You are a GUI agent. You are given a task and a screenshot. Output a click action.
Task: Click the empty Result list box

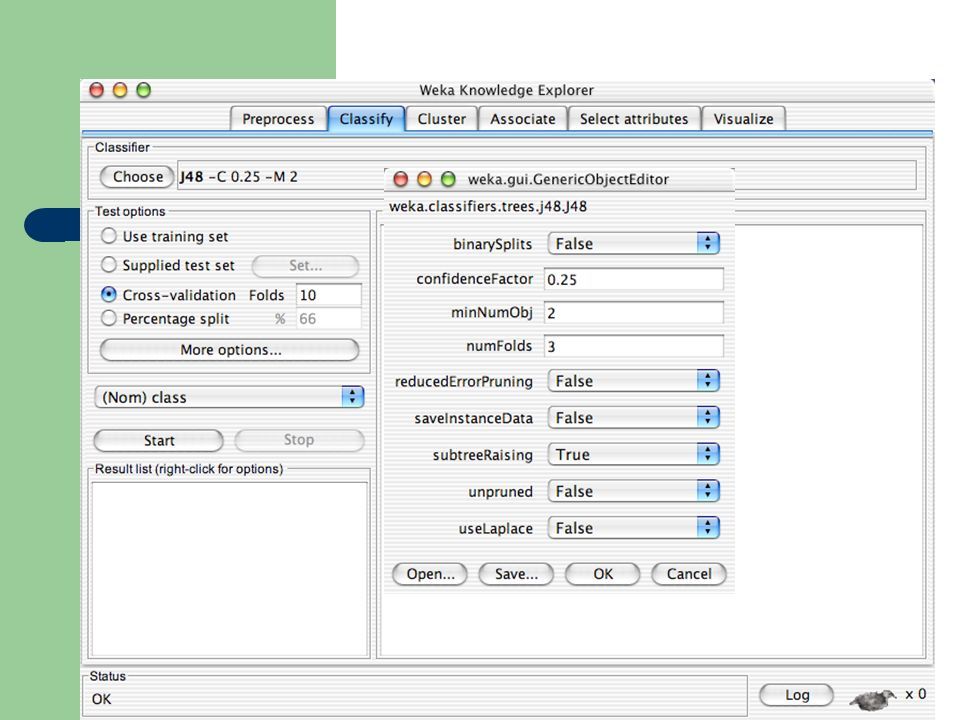pos(230,569)
